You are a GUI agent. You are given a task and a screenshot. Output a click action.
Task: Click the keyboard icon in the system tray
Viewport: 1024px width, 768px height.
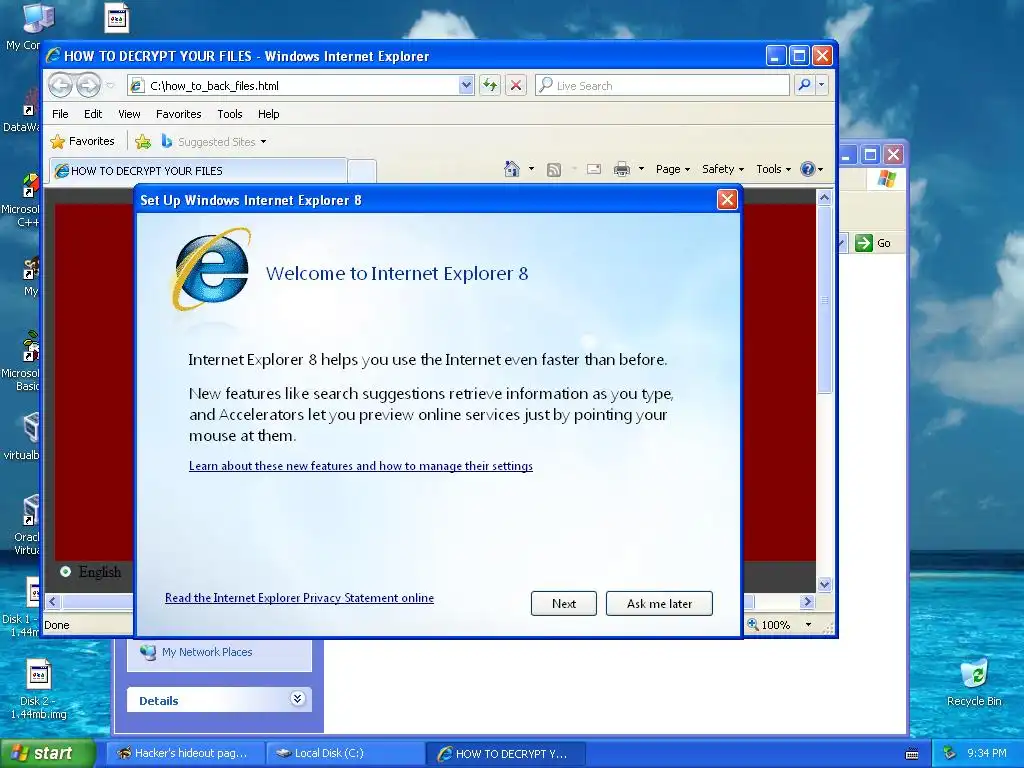coord(912,754)
